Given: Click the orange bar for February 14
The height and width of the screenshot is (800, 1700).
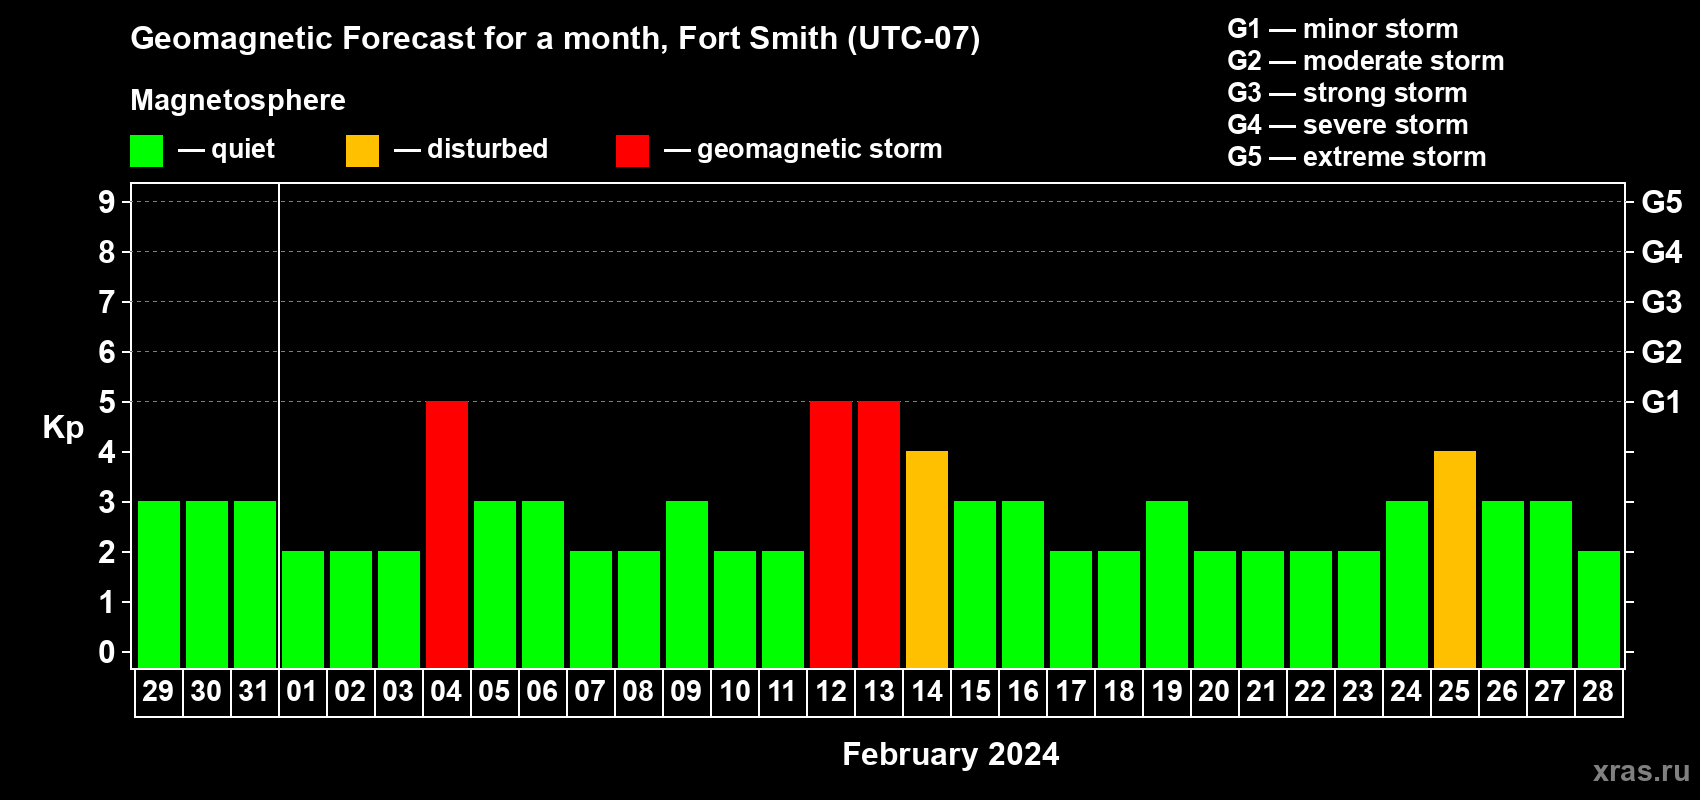Looking at the screenshot, I should pos(927,559).
